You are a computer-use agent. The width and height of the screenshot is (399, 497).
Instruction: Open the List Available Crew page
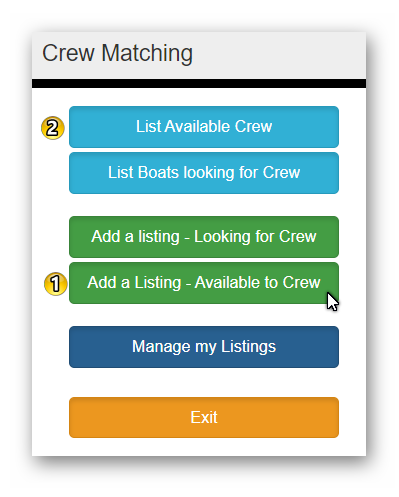pyautogui.click(x=204, y=127)
